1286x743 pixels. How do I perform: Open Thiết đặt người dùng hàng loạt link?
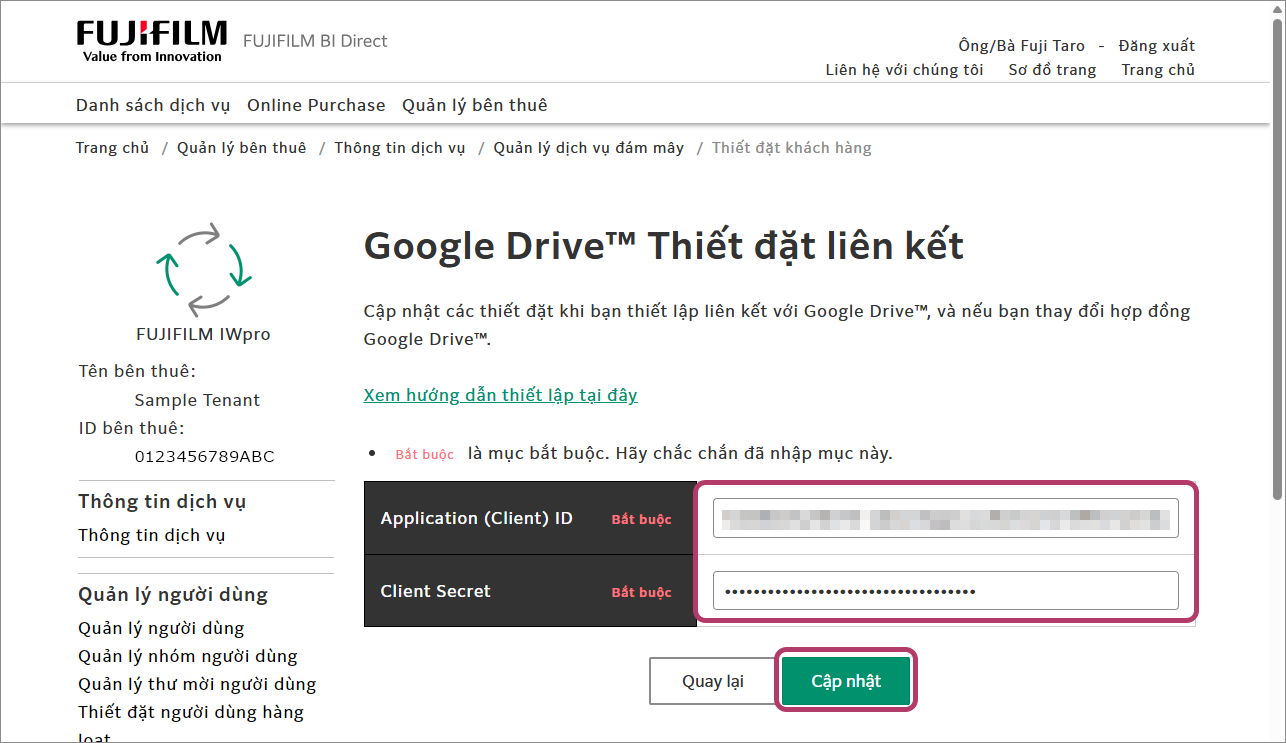(x=191, y=723)
